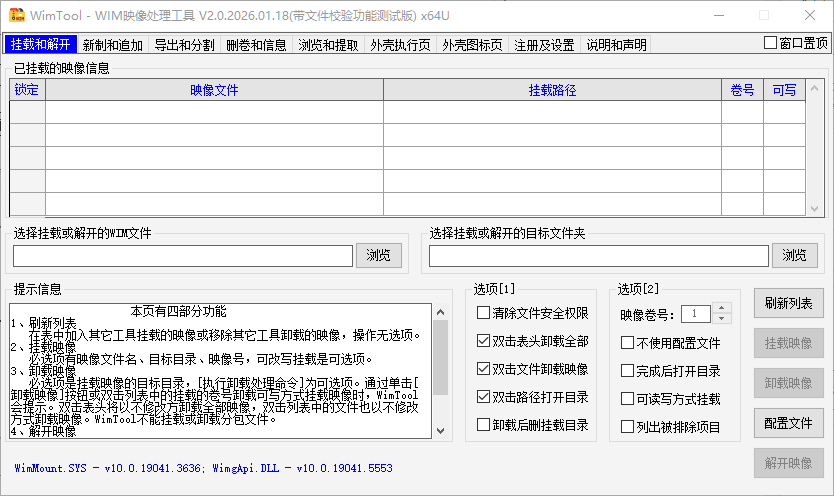Go to the 外壳执行页 tab
Image resolution: width=834 pixels, height=496 pixels.
click(x=401, y=45)
